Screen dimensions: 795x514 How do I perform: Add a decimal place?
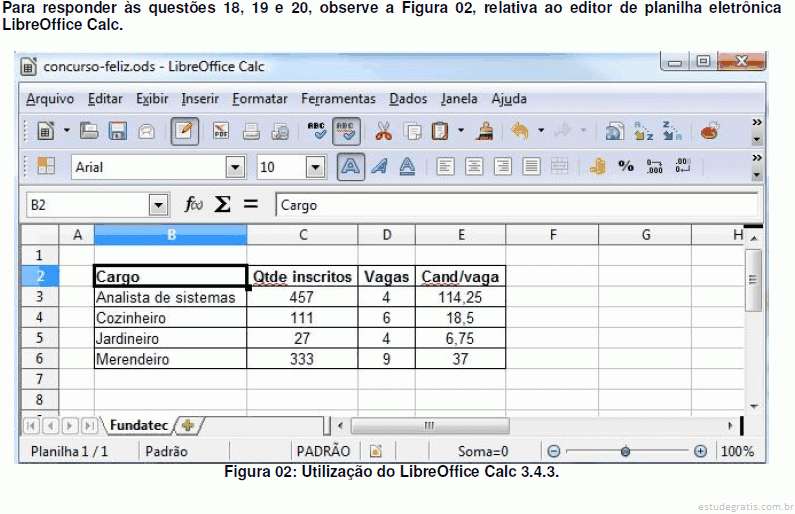(655, 166)
